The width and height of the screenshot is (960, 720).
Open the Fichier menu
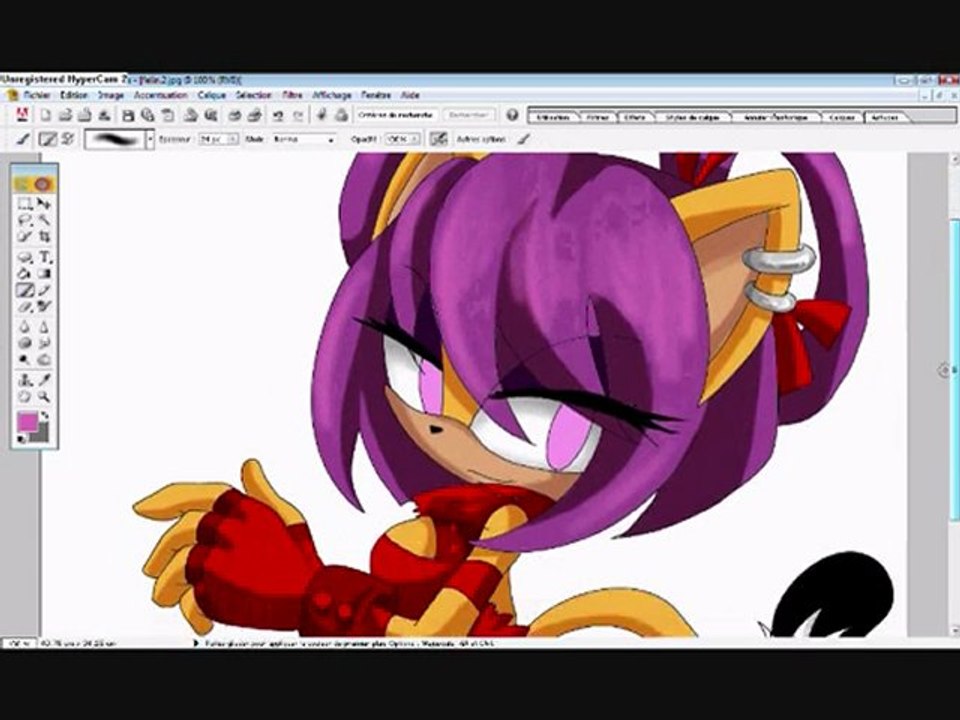tap(37, 95)
